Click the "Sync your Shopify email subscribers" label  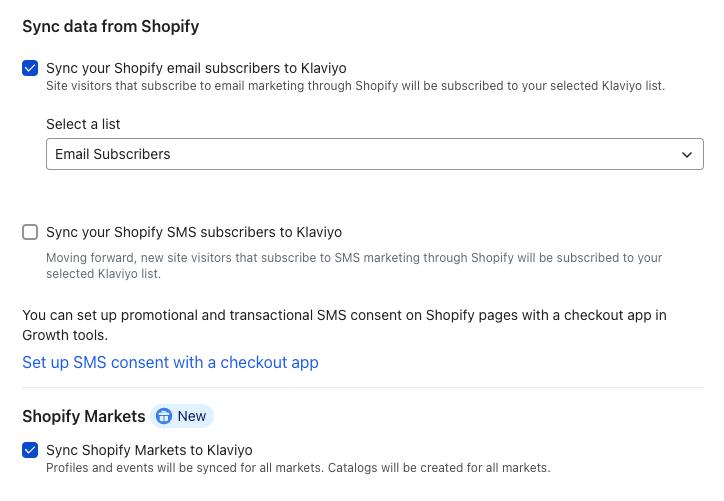[196, 68]
